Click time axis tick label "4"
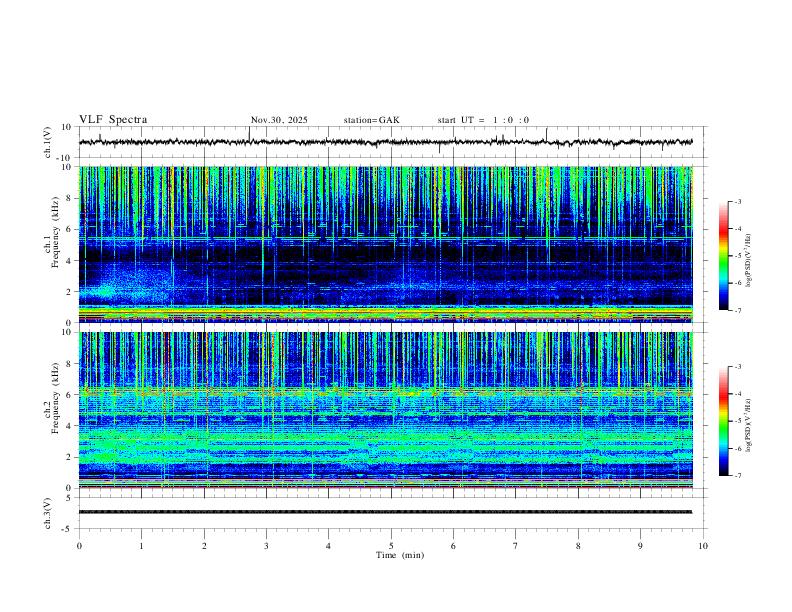The image size is (792, 612). [329, 546]
